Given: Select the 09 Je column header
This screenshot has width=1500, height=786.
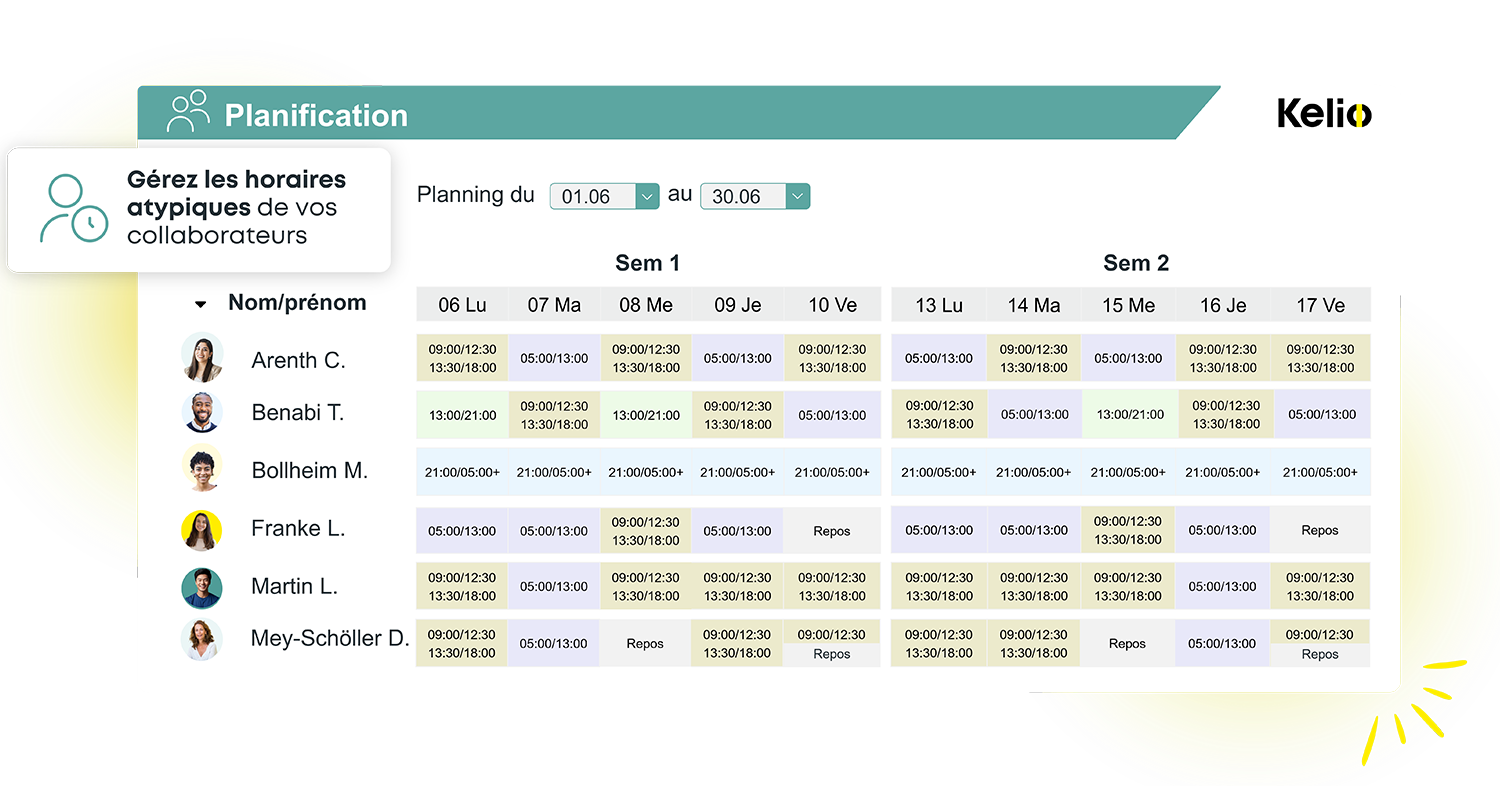Looking at the screenshot, I should tap(737, 305).
